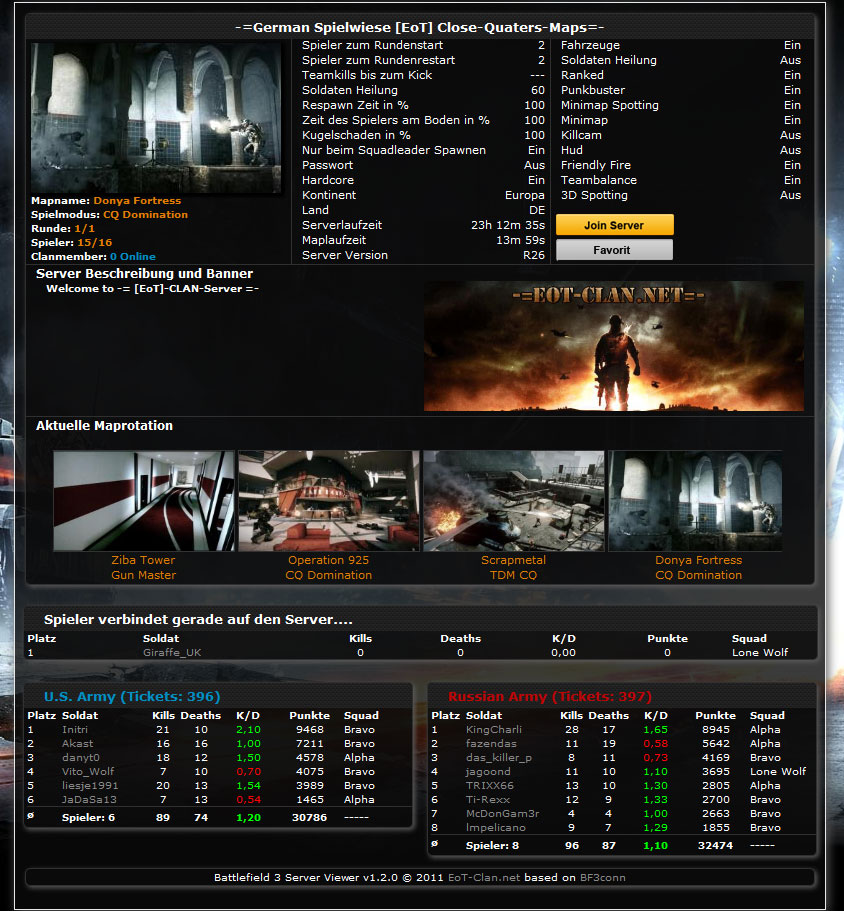Click the EOT-CLAN.NET banner image
The image size is (844, 911).
pos(614,346)
